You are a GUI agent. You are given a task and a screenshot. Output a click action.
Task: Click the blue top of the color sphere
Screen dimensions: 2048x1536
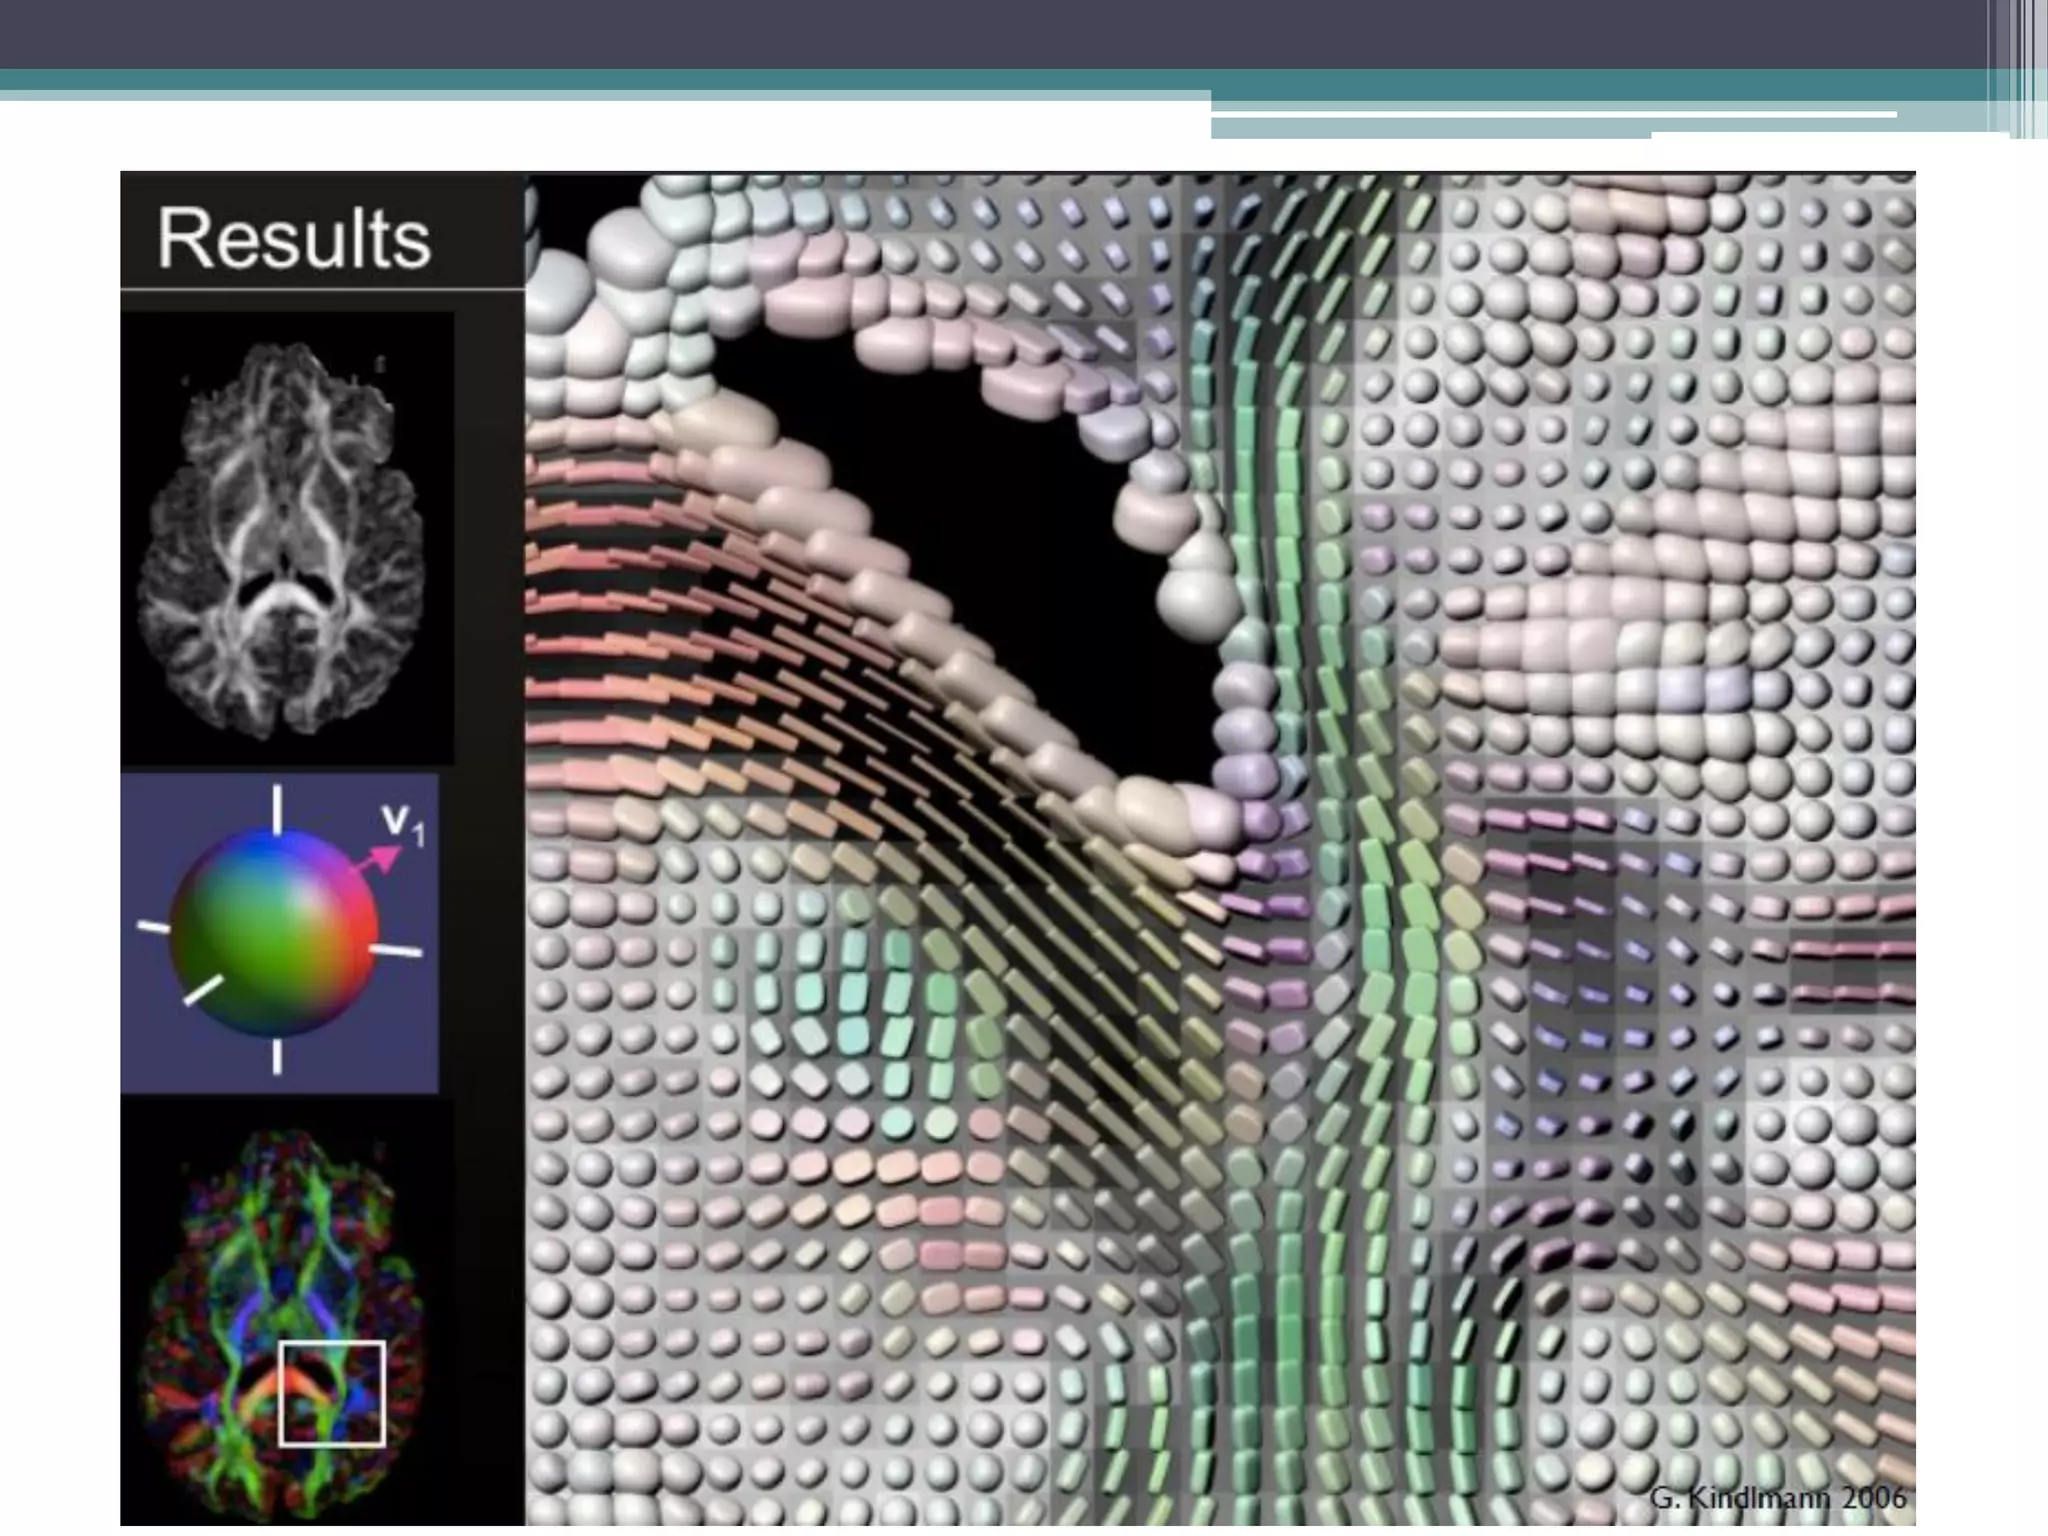tap(272, 848)
